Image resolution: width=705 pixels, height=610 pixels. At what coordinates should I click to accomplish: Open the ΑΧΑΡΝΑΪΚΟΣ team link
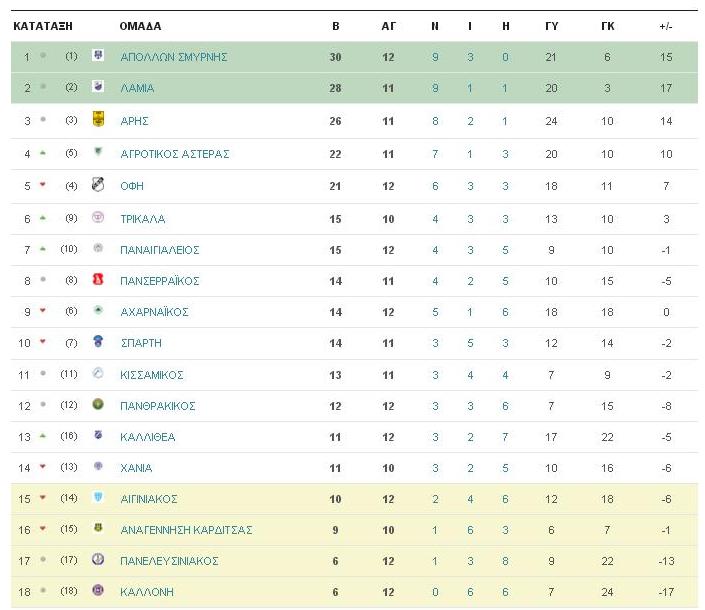[x=154, y=312]
